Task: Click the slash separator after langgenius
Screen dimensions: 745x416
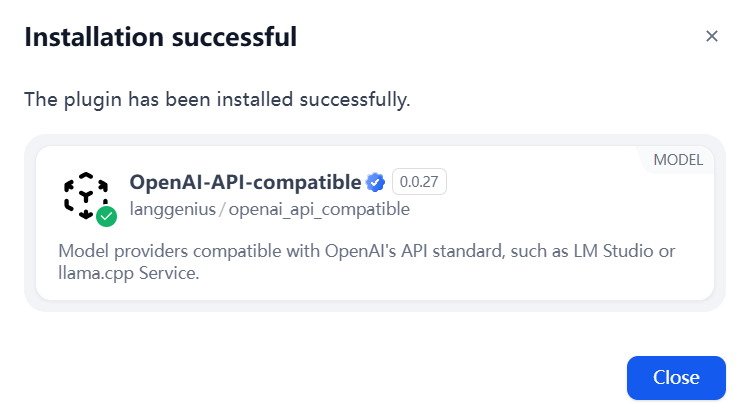Action: [222, 209]
